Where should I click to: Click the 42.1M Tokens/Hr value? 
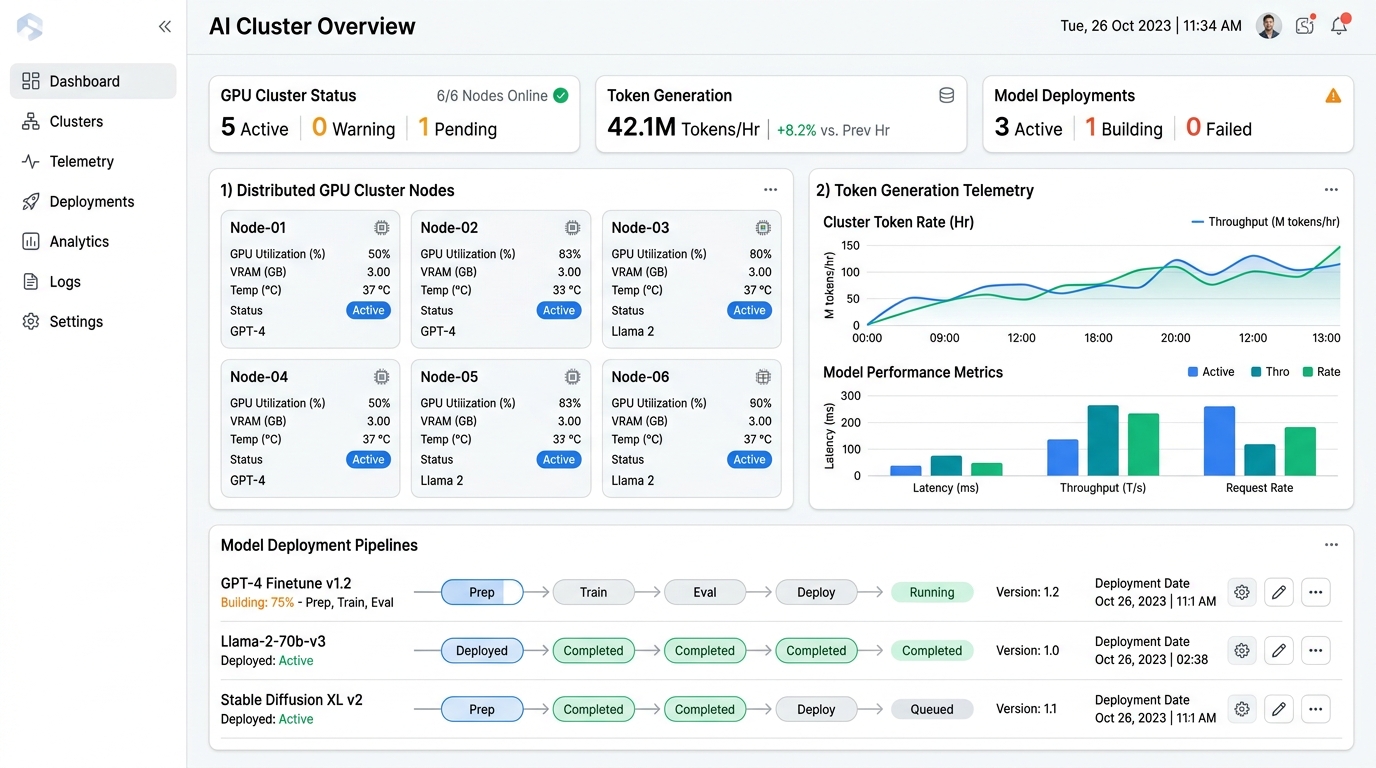[x=683, y=128]
